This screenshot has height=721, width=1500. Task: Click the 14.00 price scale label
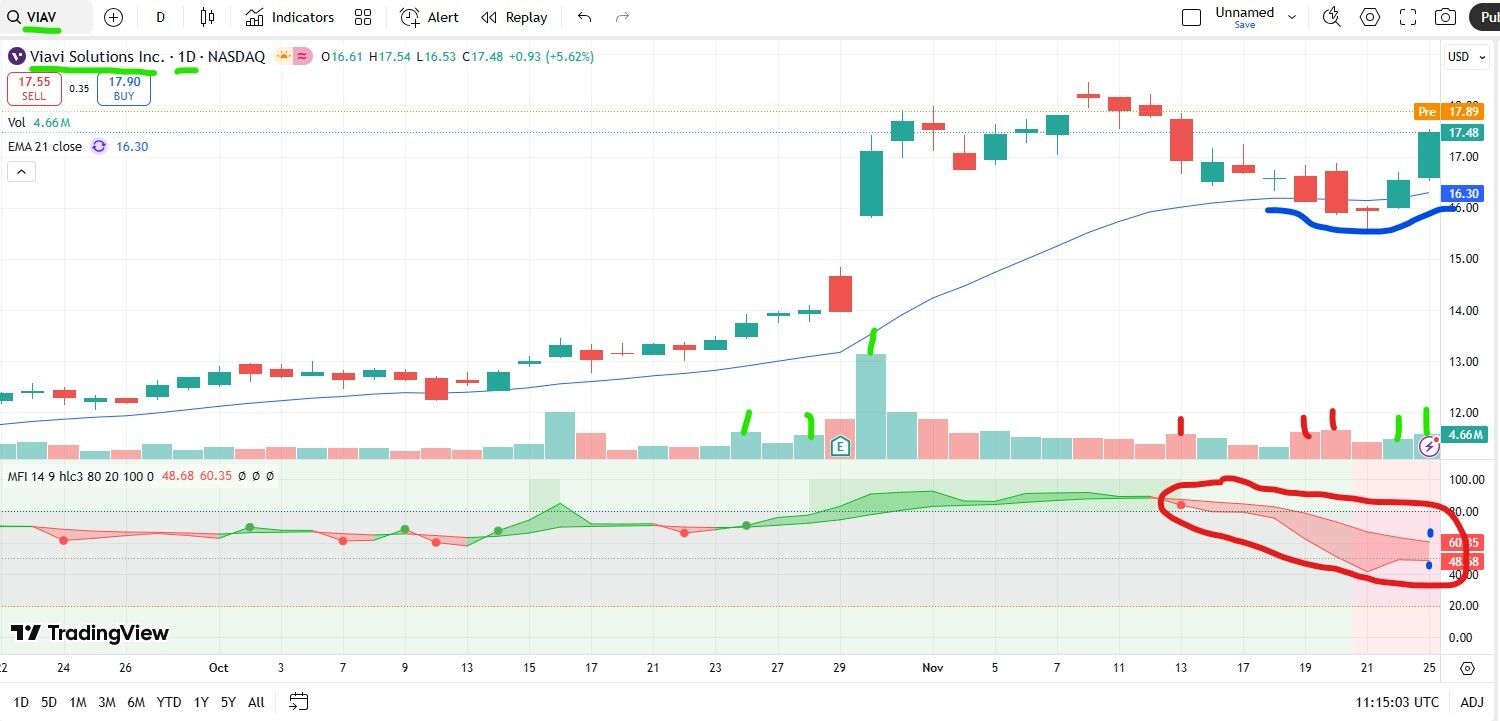point(1463,310)
